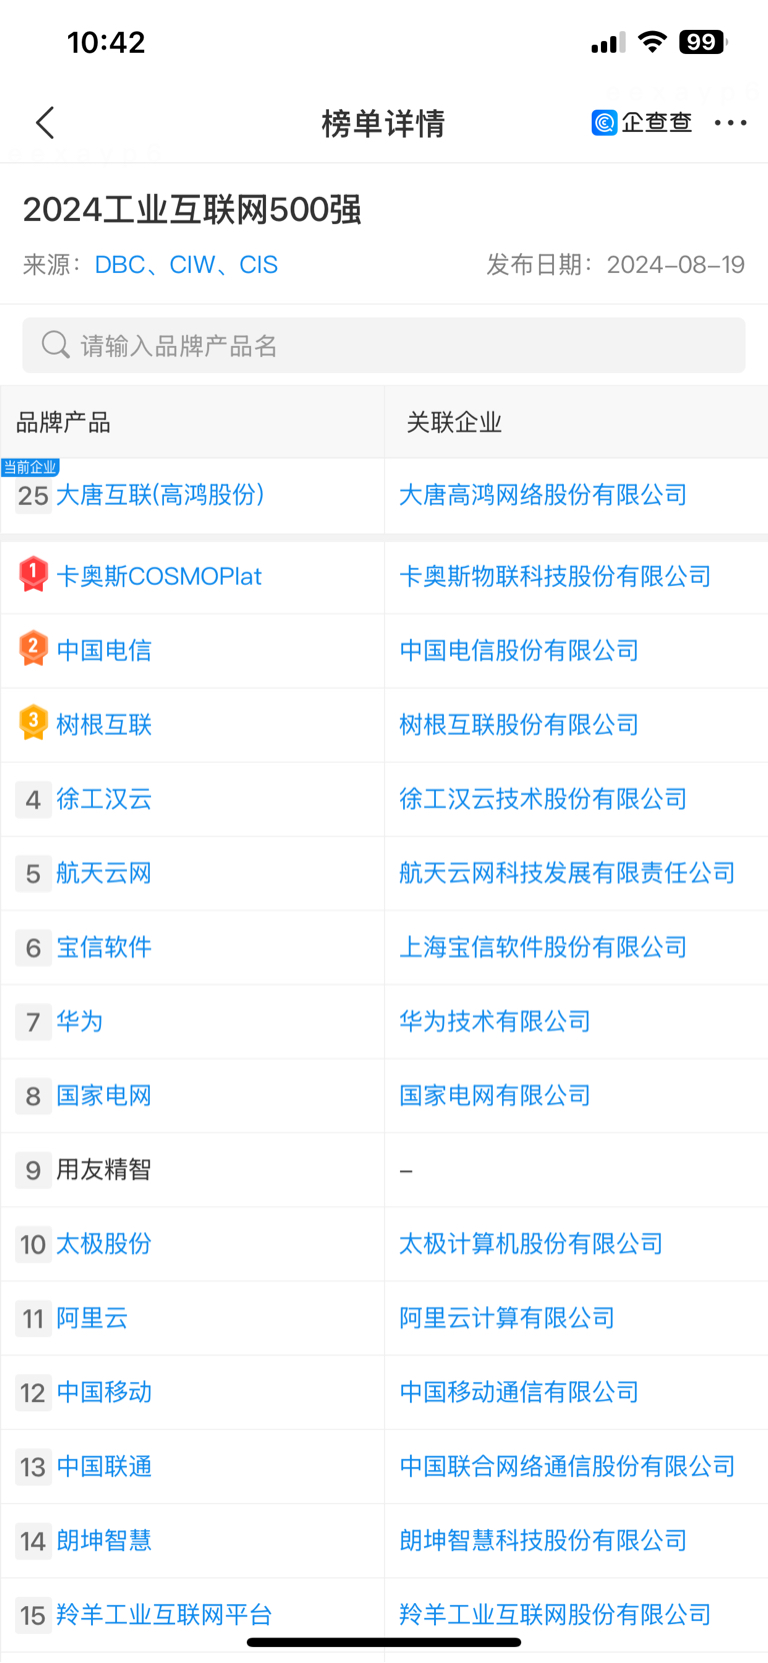The width and height of the screenshot is (768, 1663).
Task: View 大唐高鸿网络股份有限公司 details
Action: click(x=543, y=494)
